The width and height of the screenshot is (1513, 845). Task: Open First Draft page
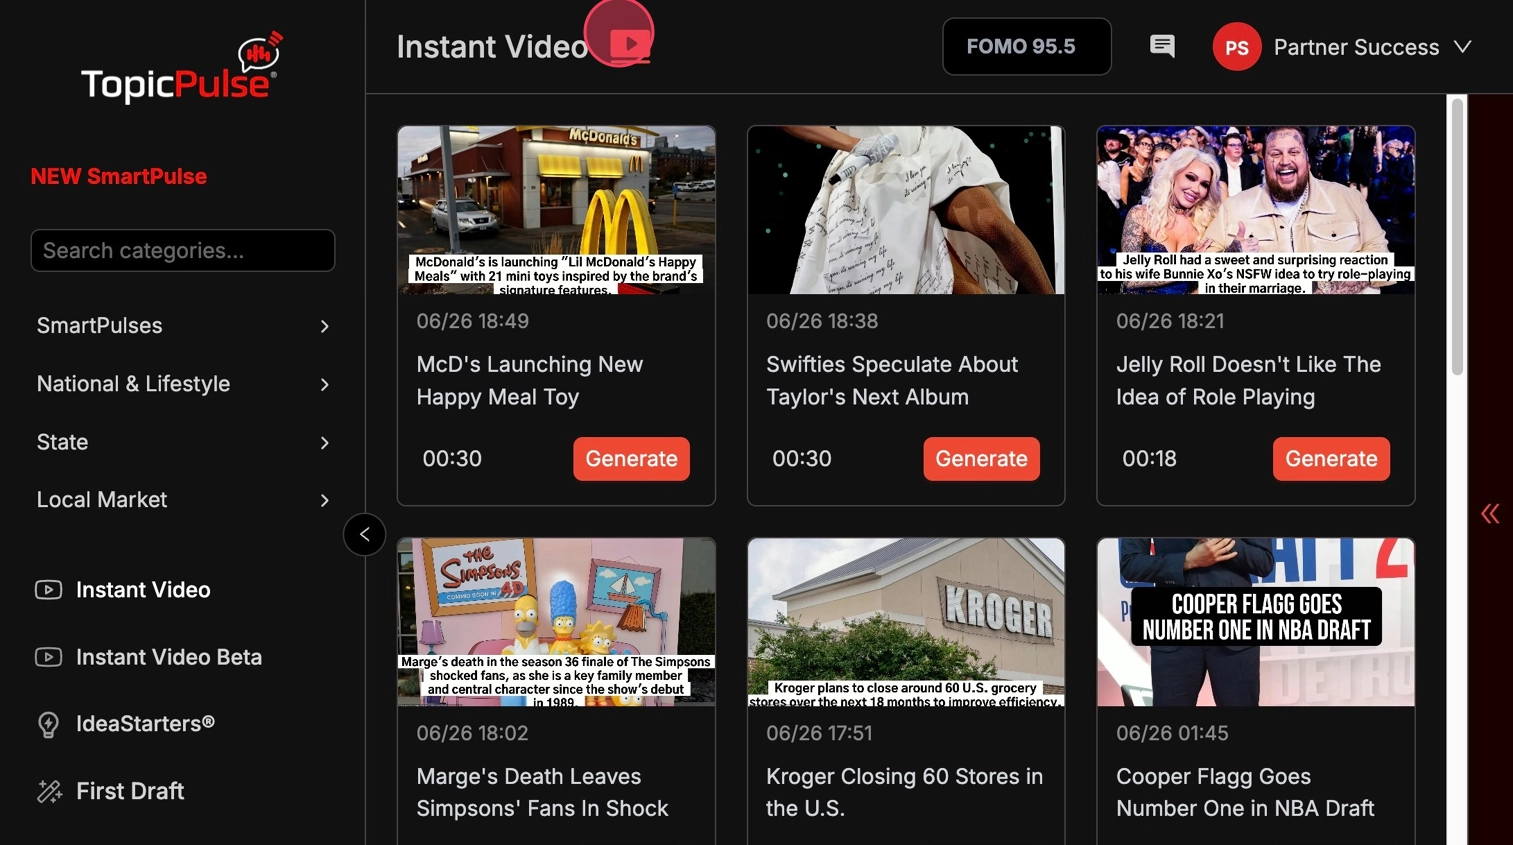tap(130, 791)
